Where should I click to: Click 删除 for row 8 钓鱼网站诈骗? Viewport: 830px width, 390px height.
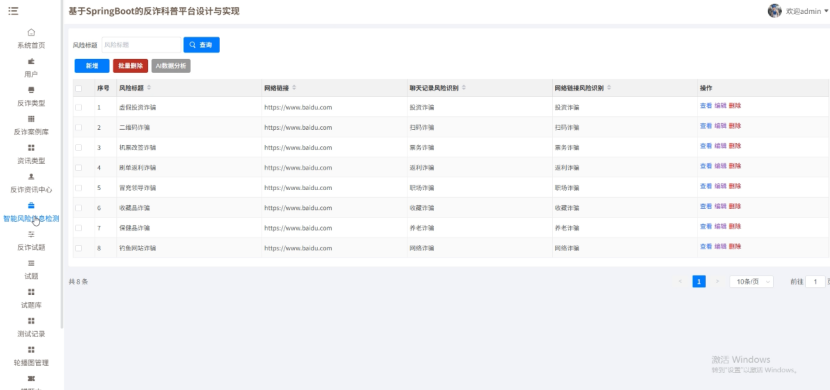pos(735,247)
